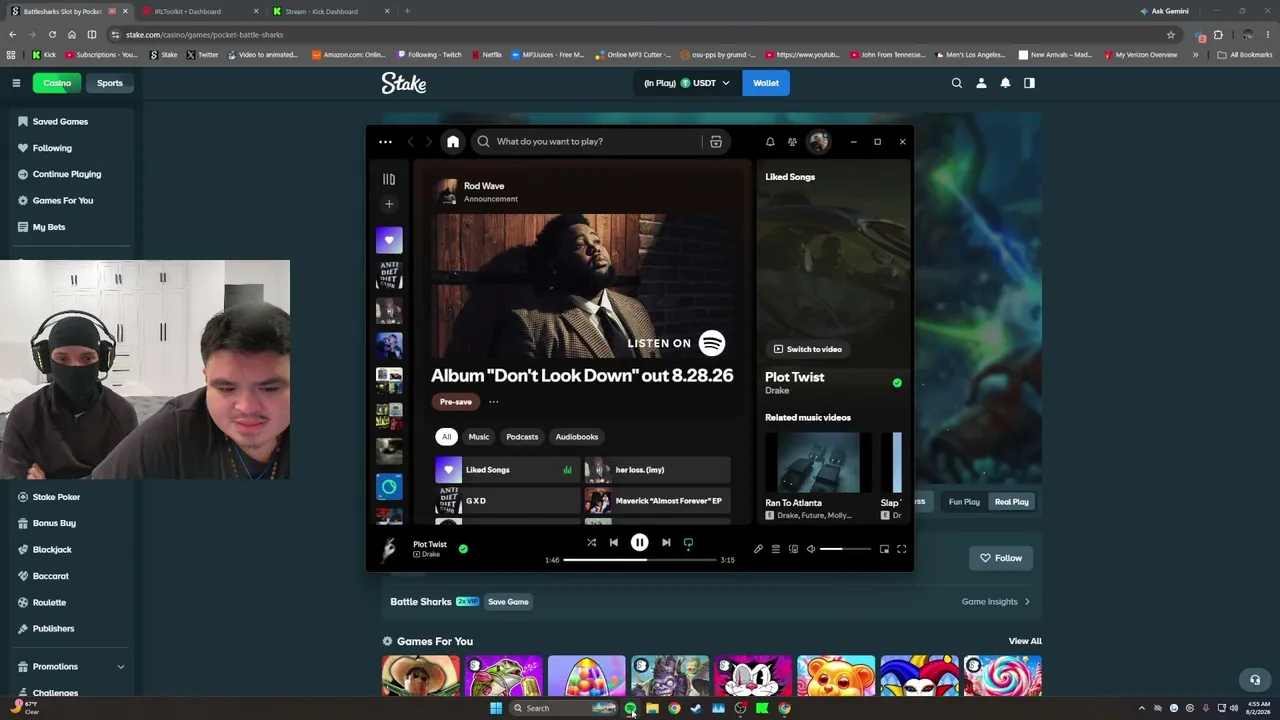Switch to the Sports tab on Stake
Screen dimensions: 1280x720
[x=110, y=83]
